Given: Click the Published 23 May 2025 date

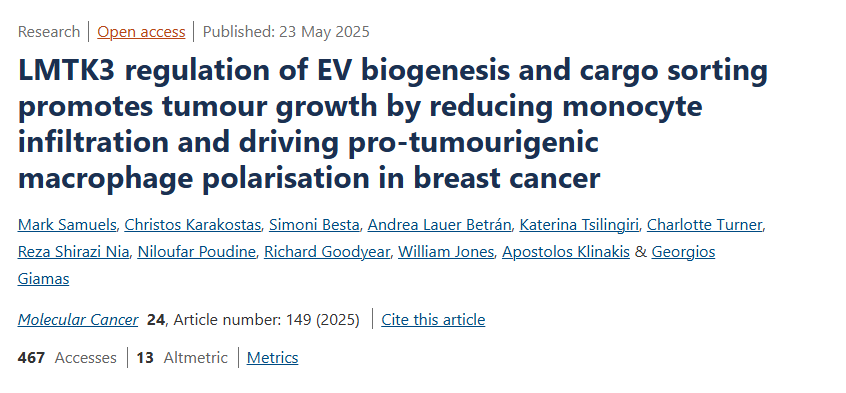Looking at the screenshot, I should click(x=286, y=32).
